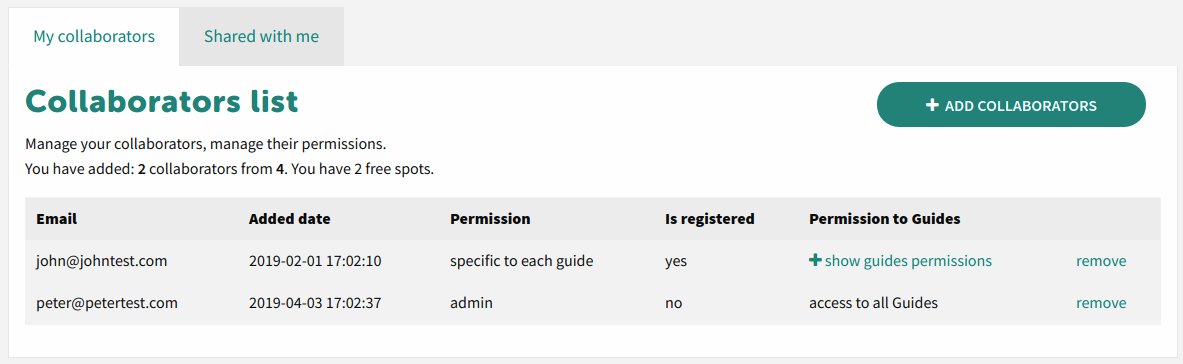
Task: Remove collaborator john@johntest.com
Action: tap(1101, 261)
